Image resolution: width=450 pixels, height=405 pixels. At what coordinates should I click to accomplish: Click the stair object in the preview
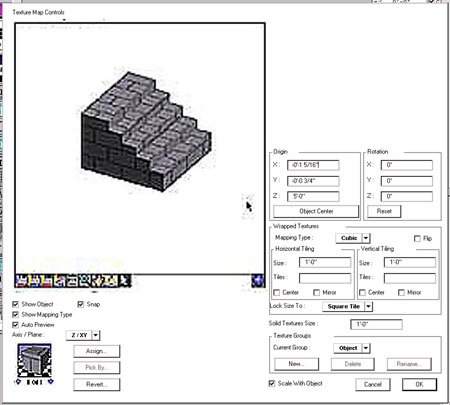pos(145,132)
